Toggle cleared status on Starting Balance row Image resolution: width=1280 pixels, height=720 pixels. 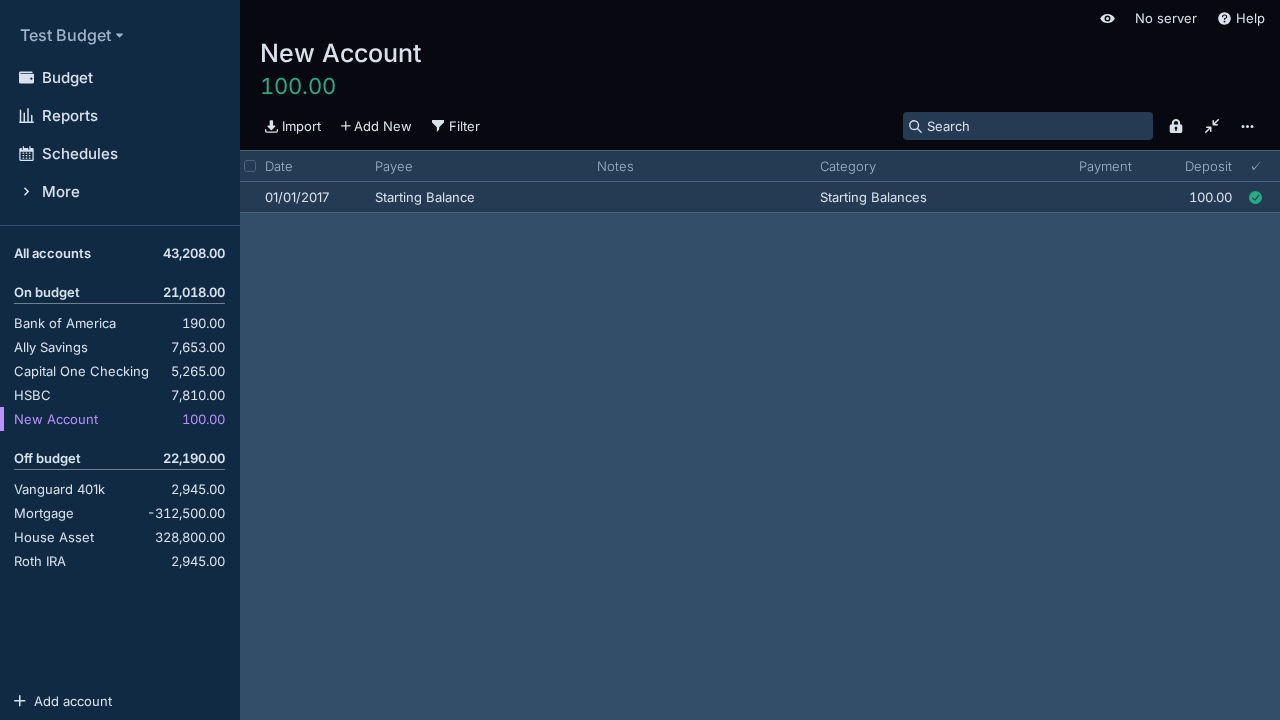tap(1255, 198)
